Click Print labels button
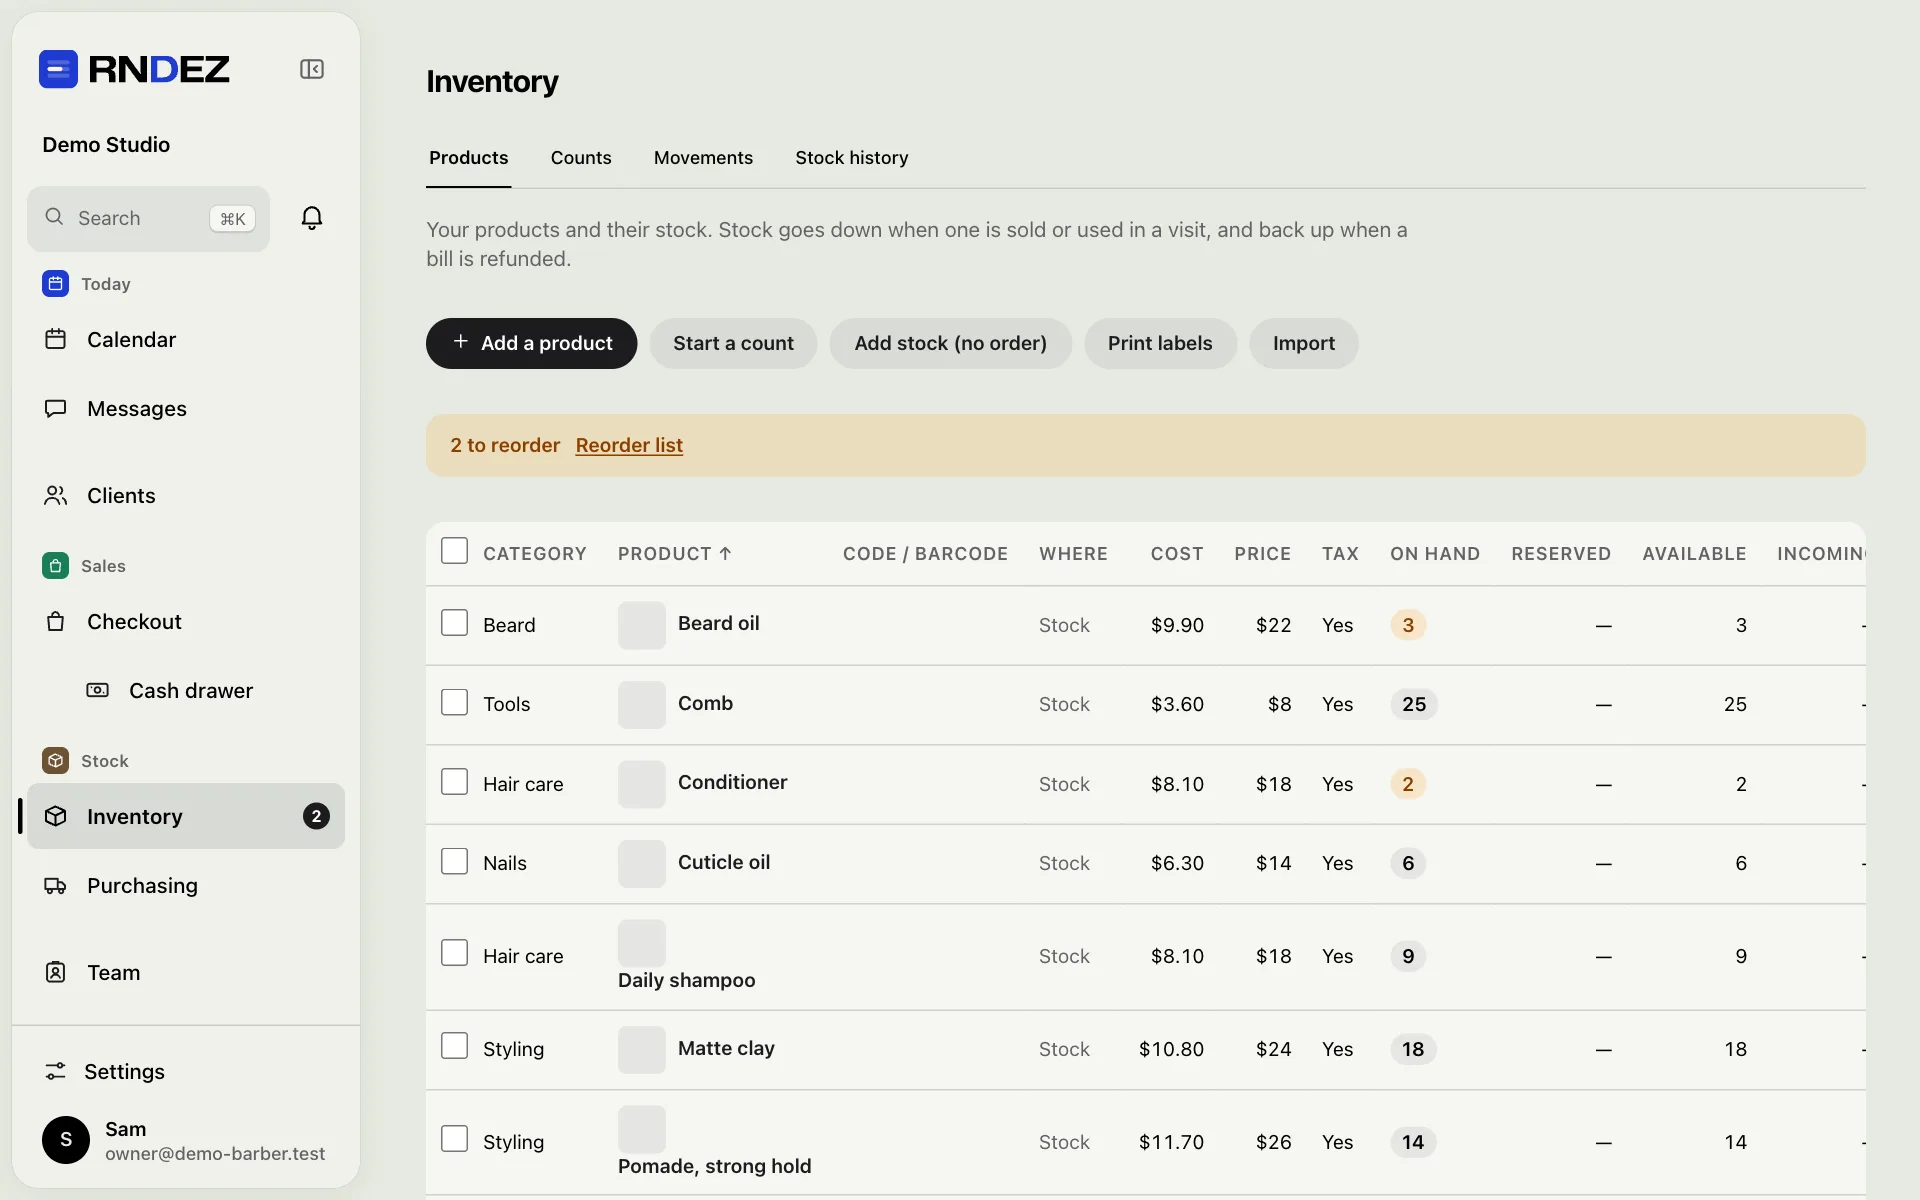 1160,344
